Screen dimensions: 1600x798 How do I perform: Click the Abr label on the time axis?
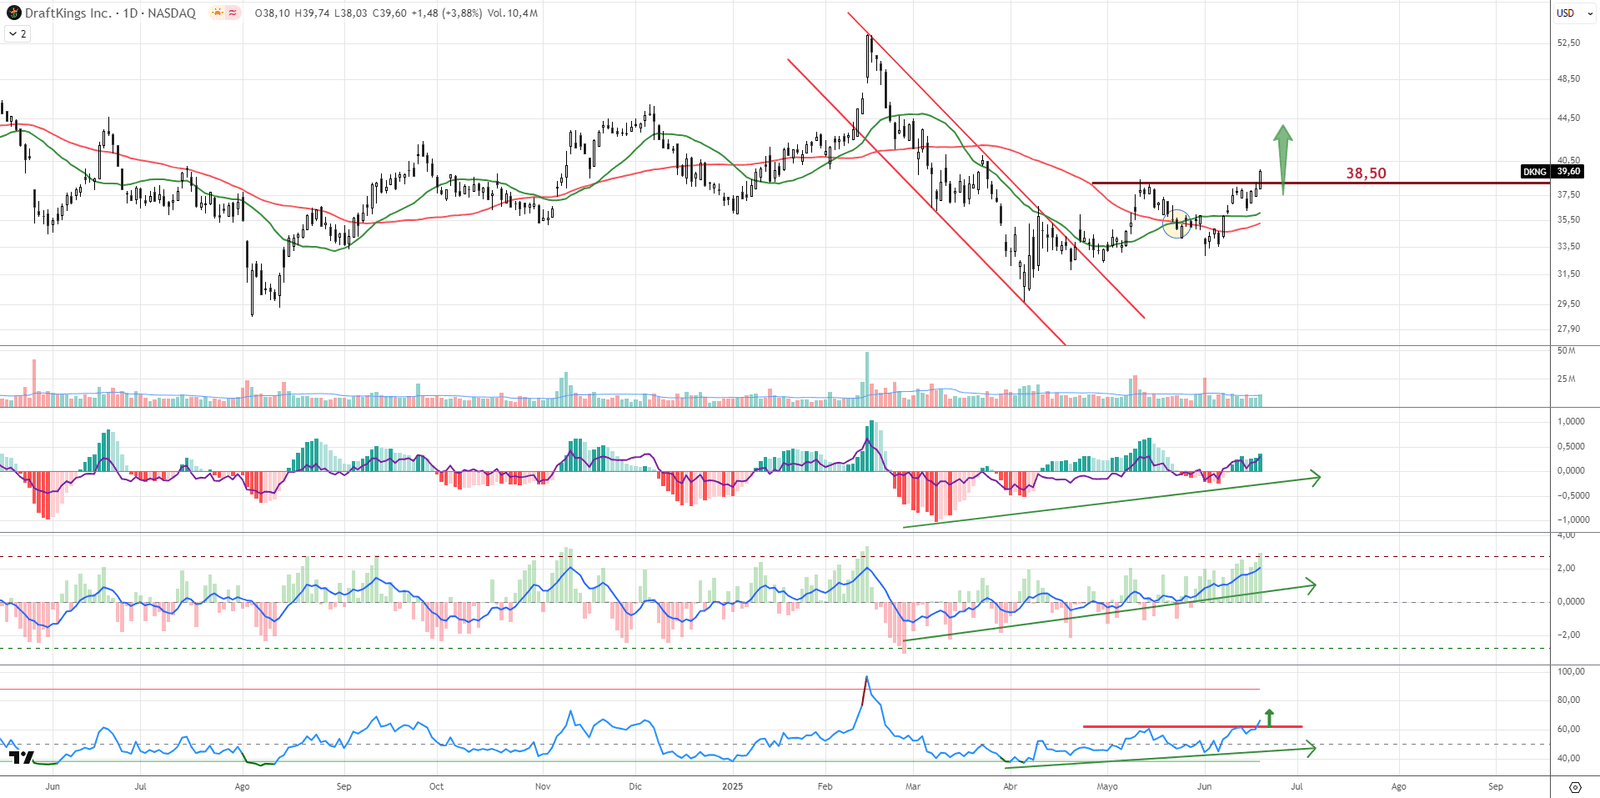[x=1010, y=787]
